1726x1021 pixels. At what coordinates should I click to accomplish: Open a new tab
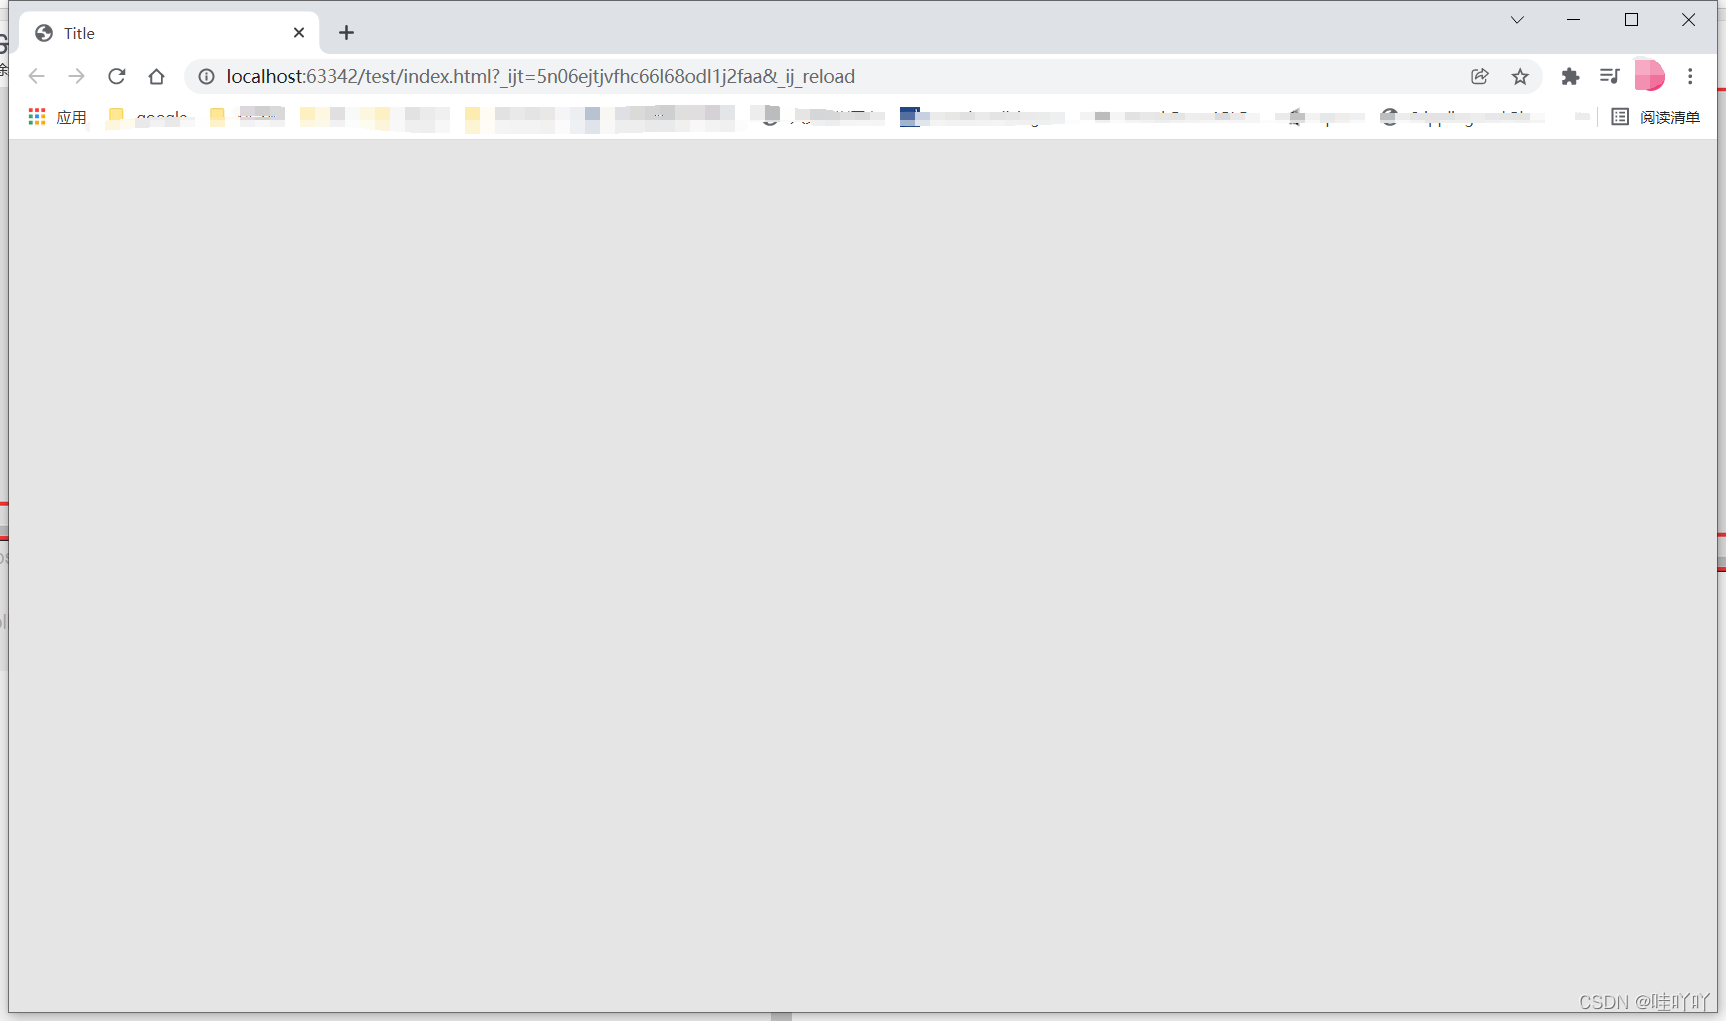pos(346,33)
